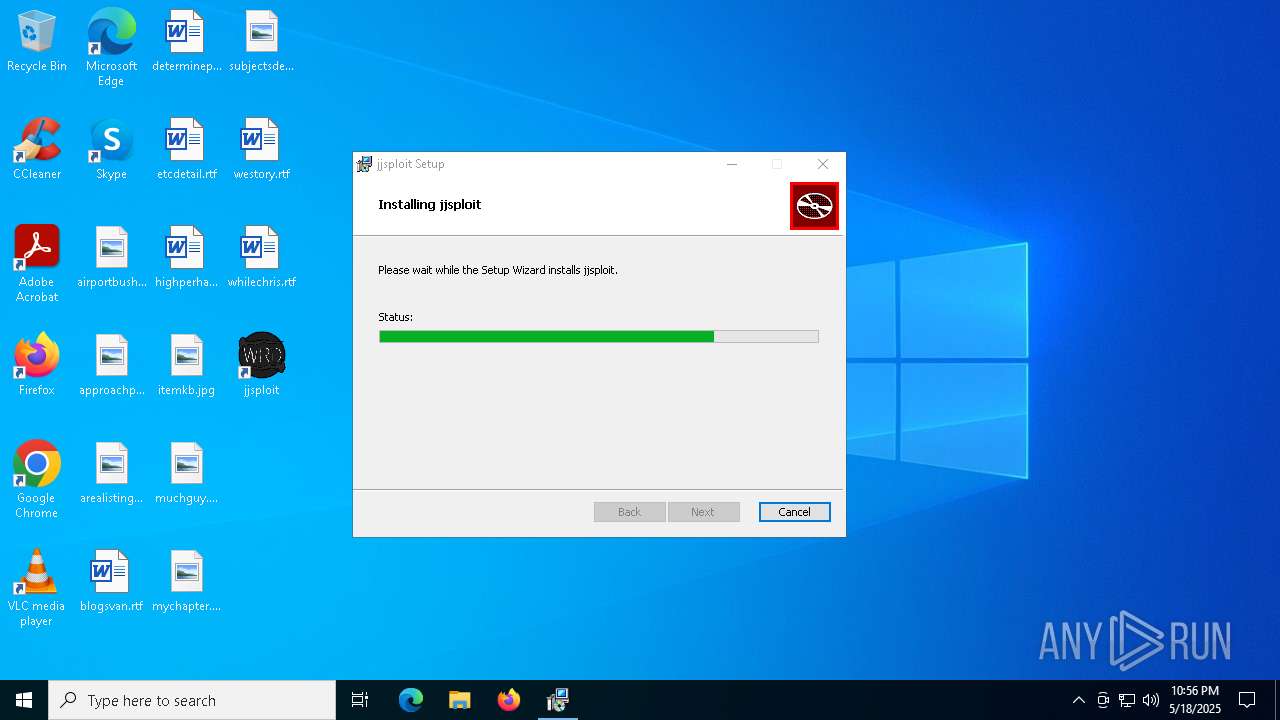The width and height of the screenshot is (1280, 720).
Task: Select the VLC media player shortcut
Action: 37,588
